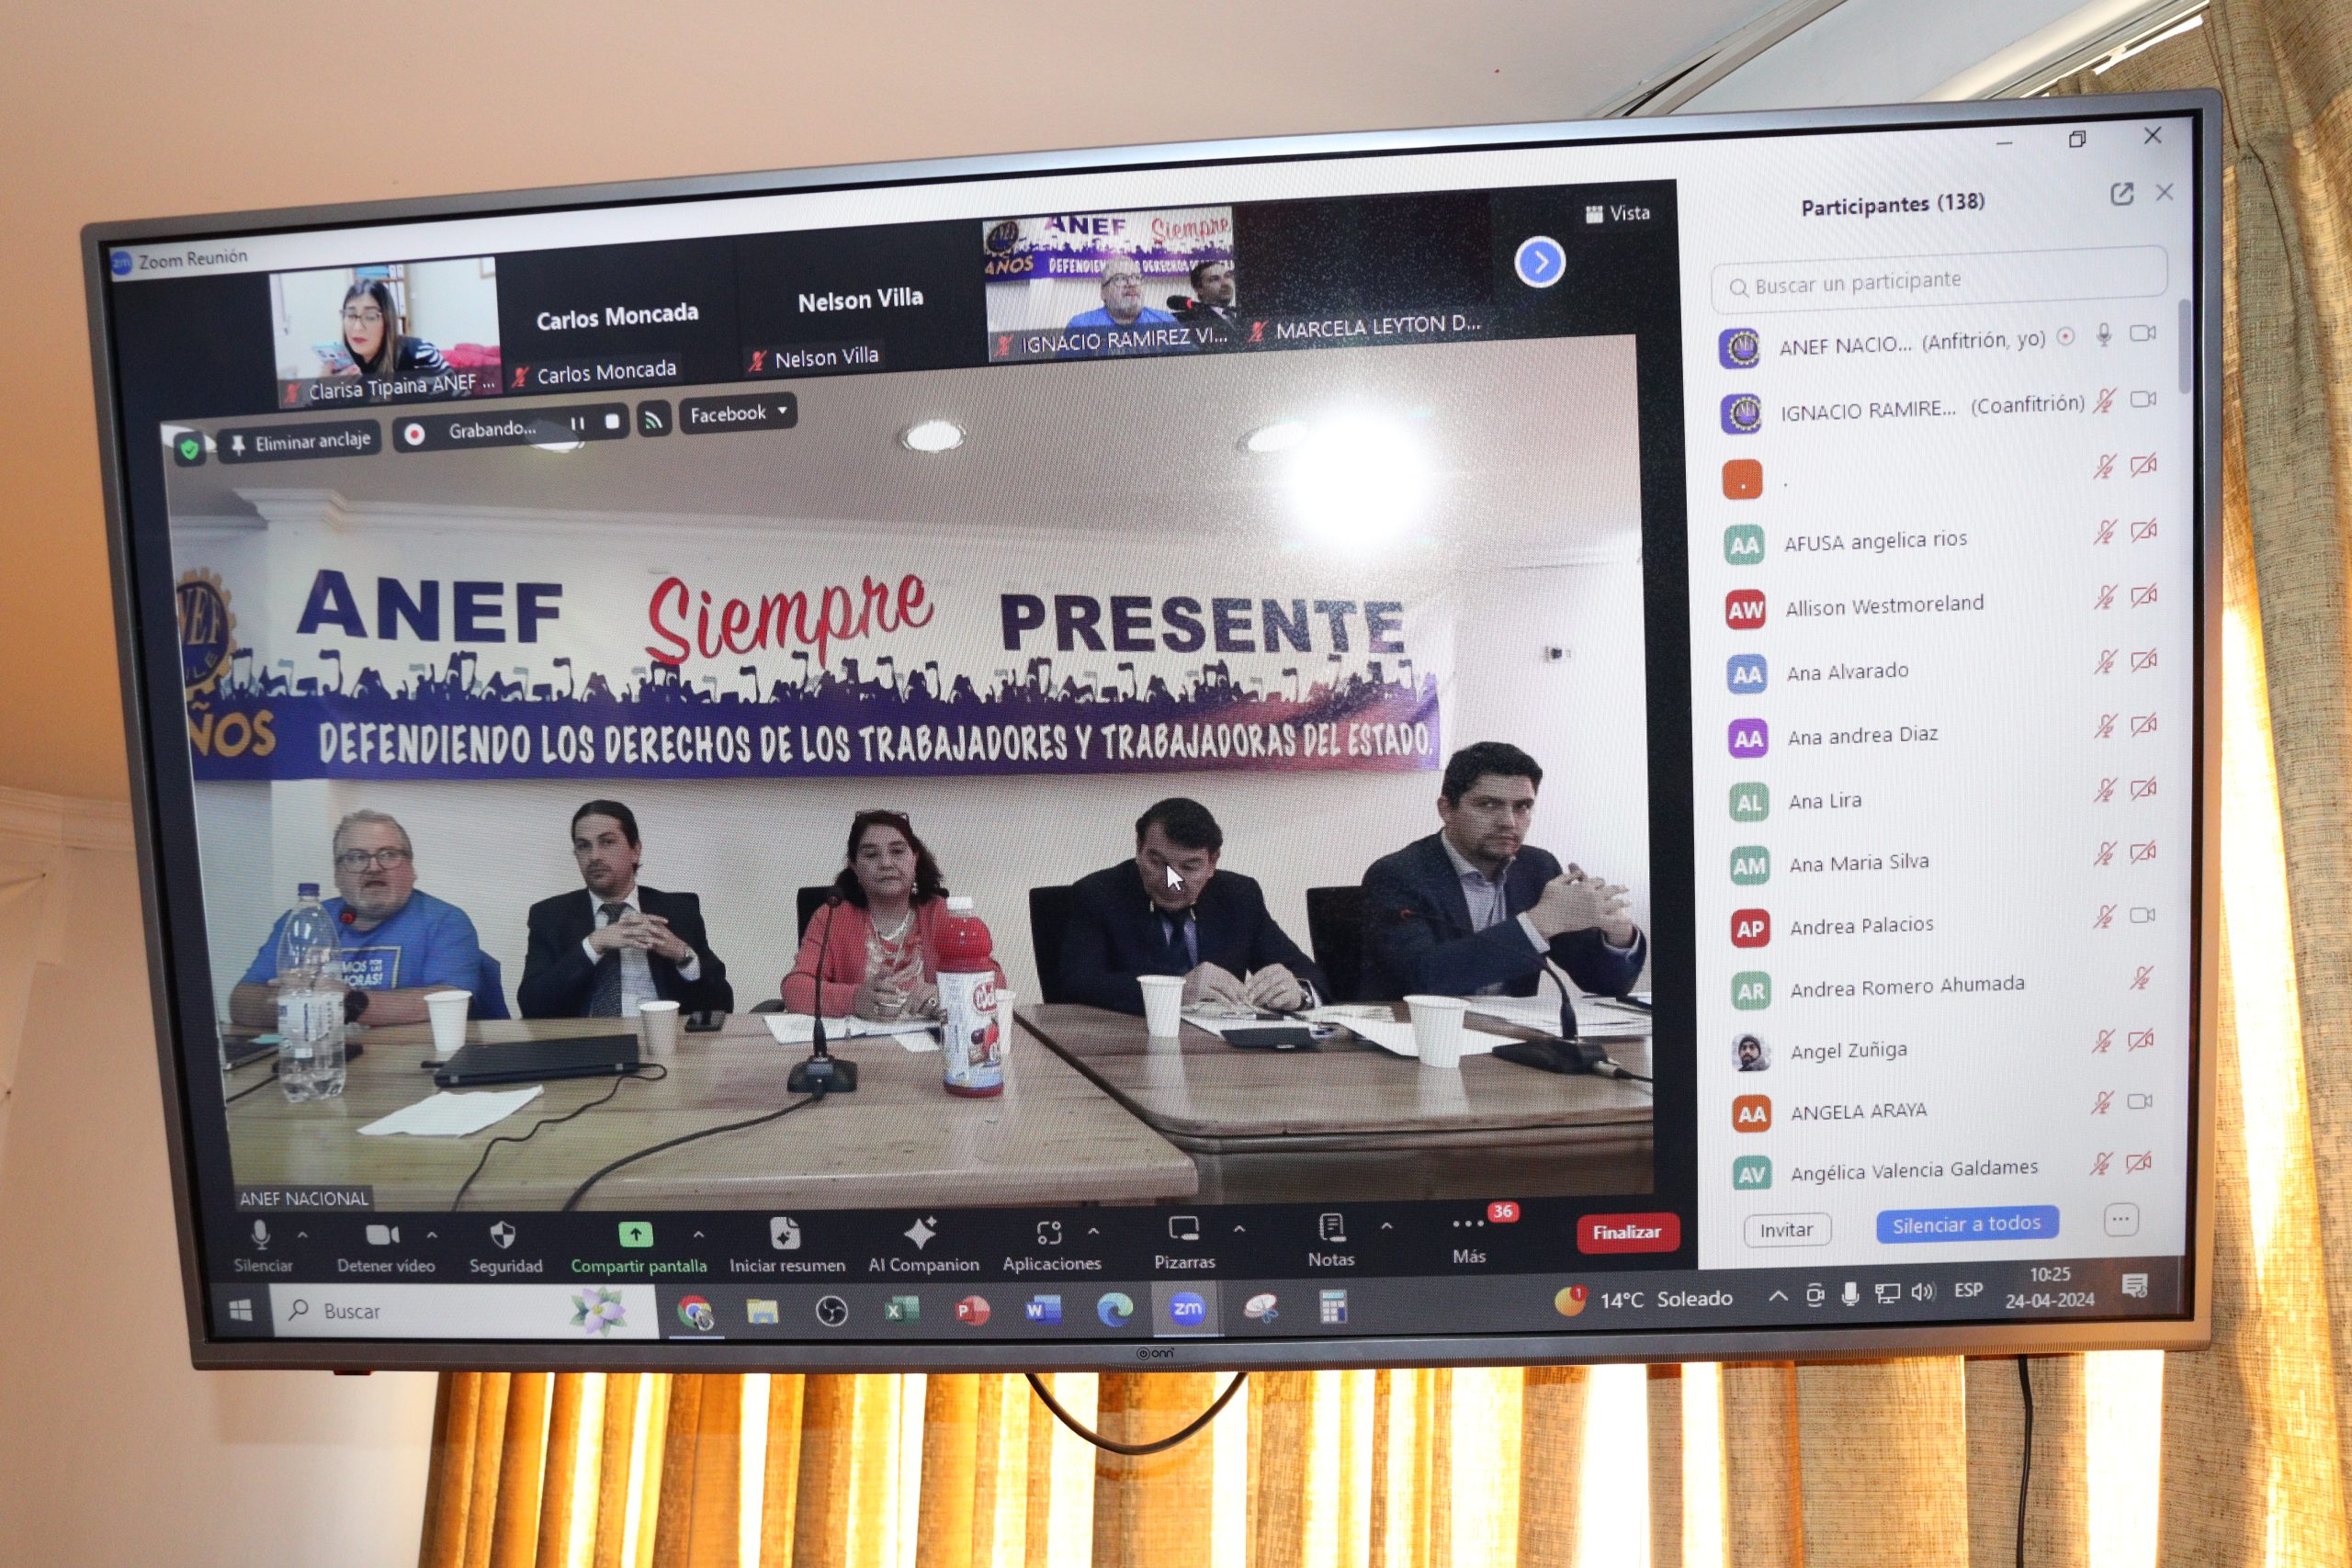Open the ESP language indicator
This screenshot has height=1568, width=2352.
[x=1968, y=1290]
